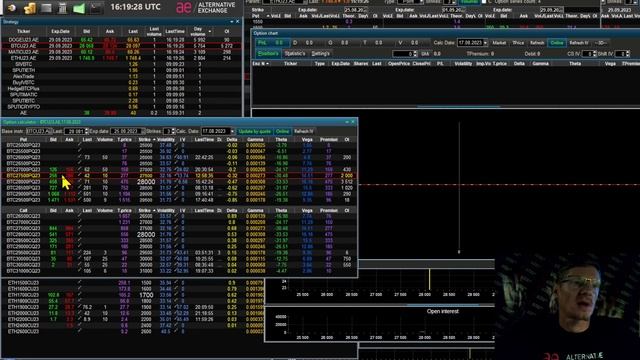This screenshot has height=360, width=640.
Task: Adjust Shift IV stepper in Option chart
Action: pos(627,53)
